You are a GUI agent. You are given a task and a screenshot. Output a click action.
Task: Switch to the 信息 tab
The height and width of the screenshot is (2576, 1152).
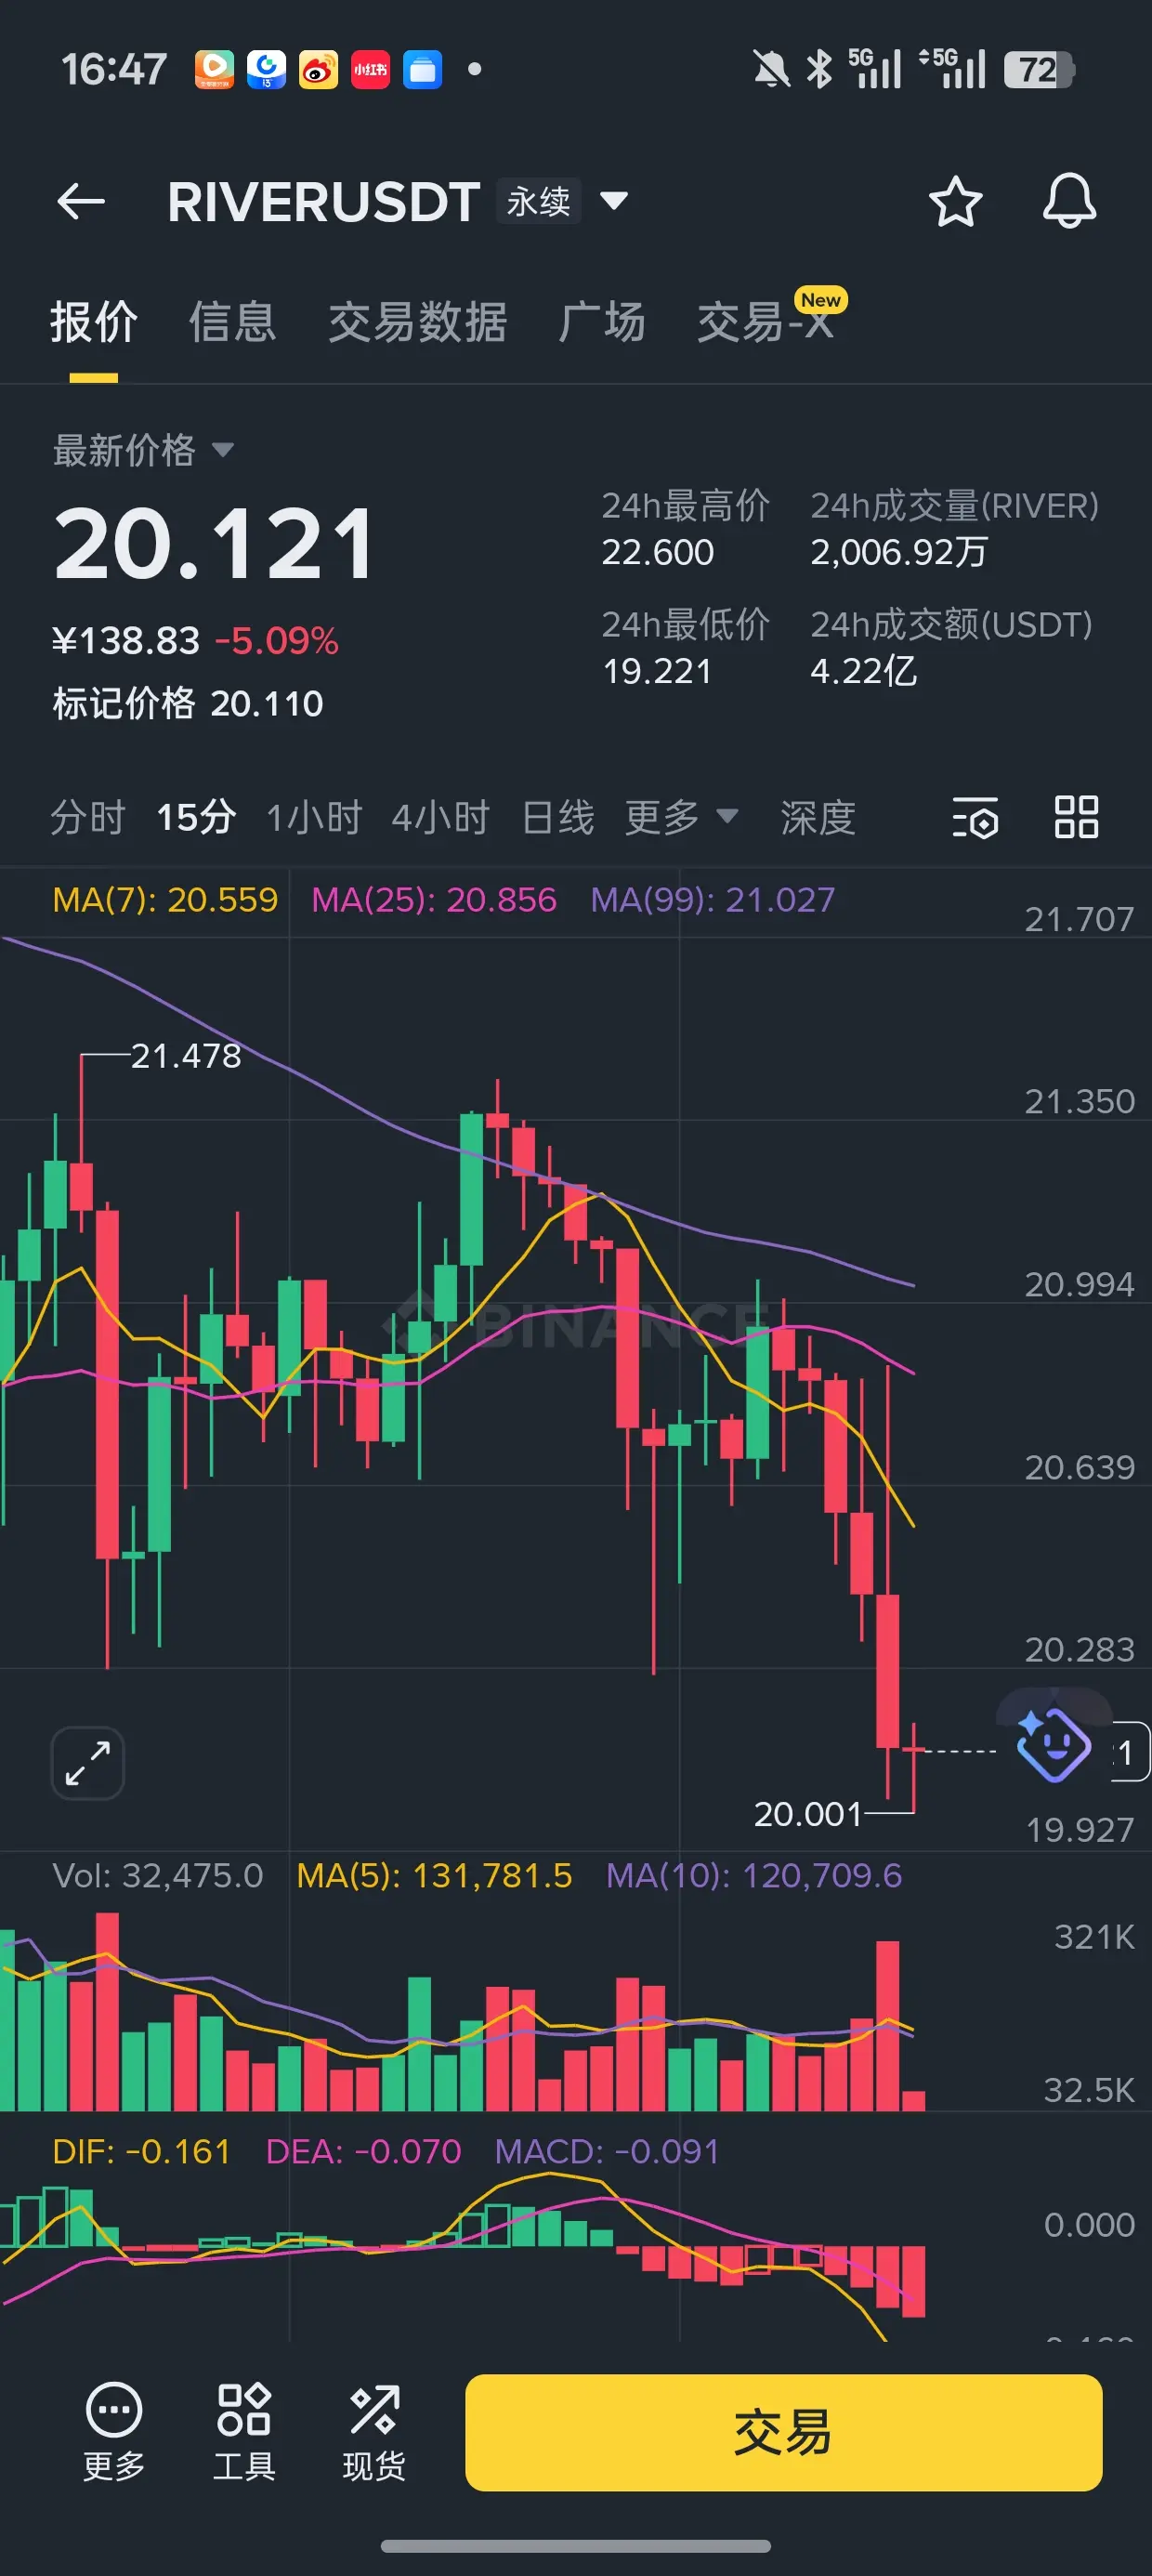pyautogui.click(x=232, y=322)
